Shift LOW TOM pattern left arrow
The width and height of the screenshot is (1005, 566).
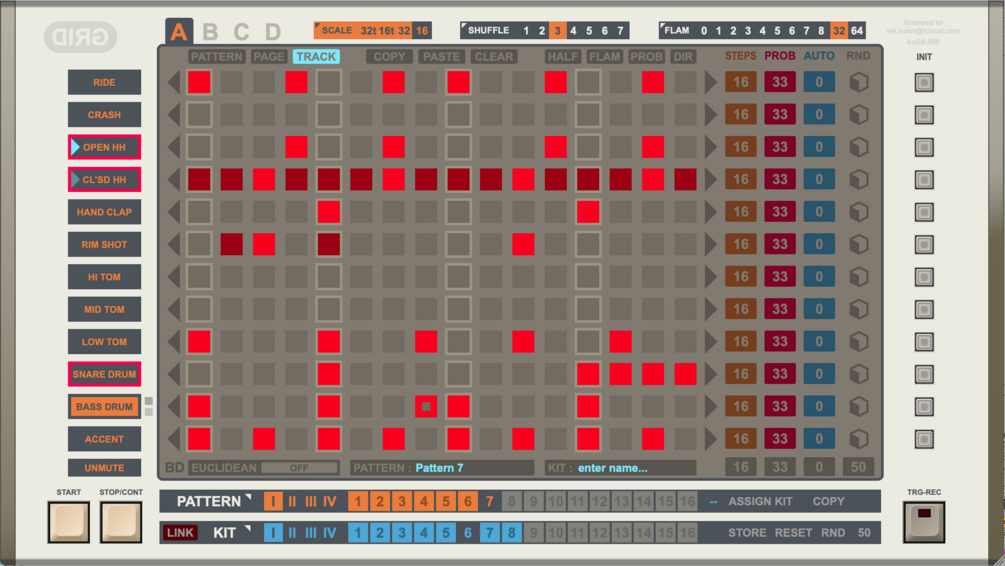pos(174,342)
